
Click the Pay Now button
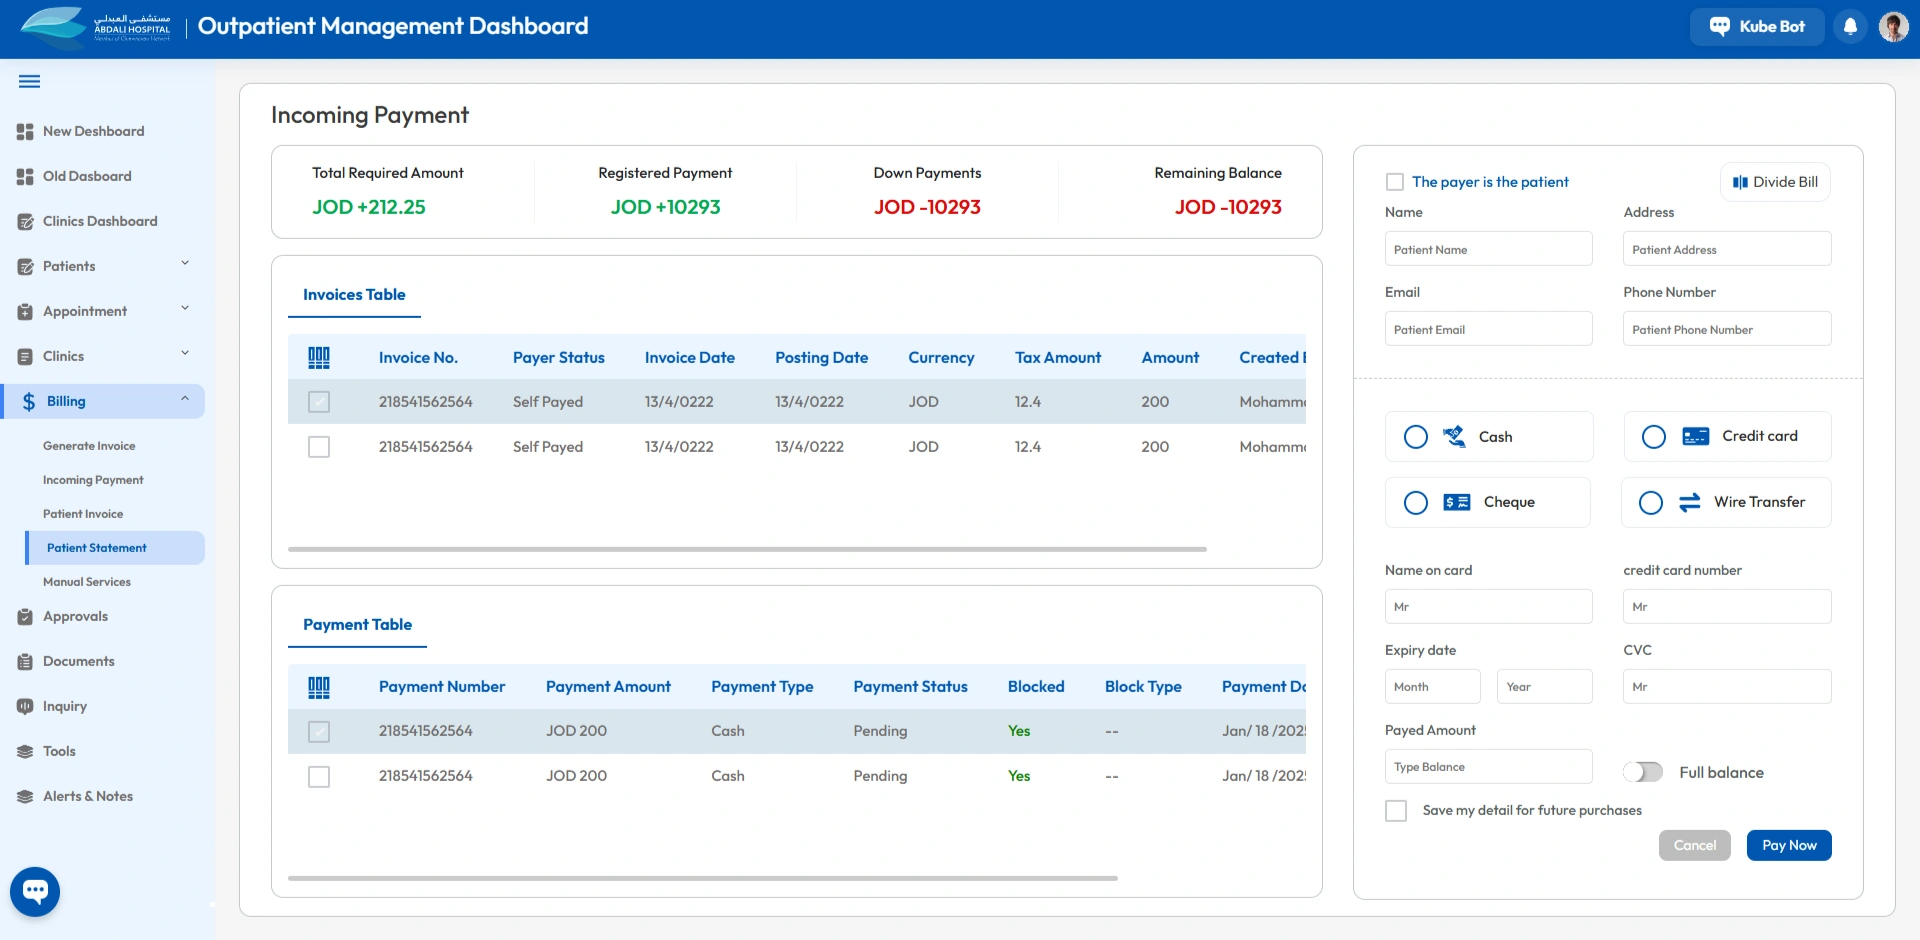(x=1788, y=845)
